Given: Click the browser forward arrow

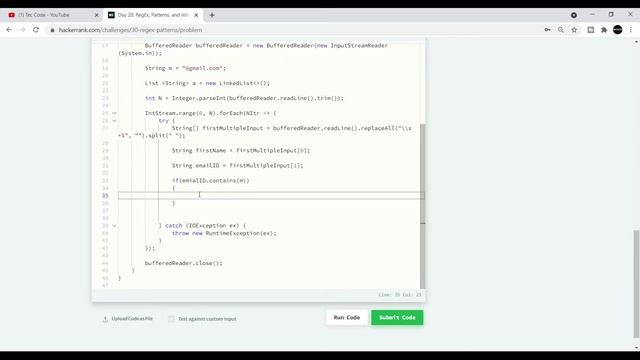Looking at the screenshot, I should tap(22, 30).
